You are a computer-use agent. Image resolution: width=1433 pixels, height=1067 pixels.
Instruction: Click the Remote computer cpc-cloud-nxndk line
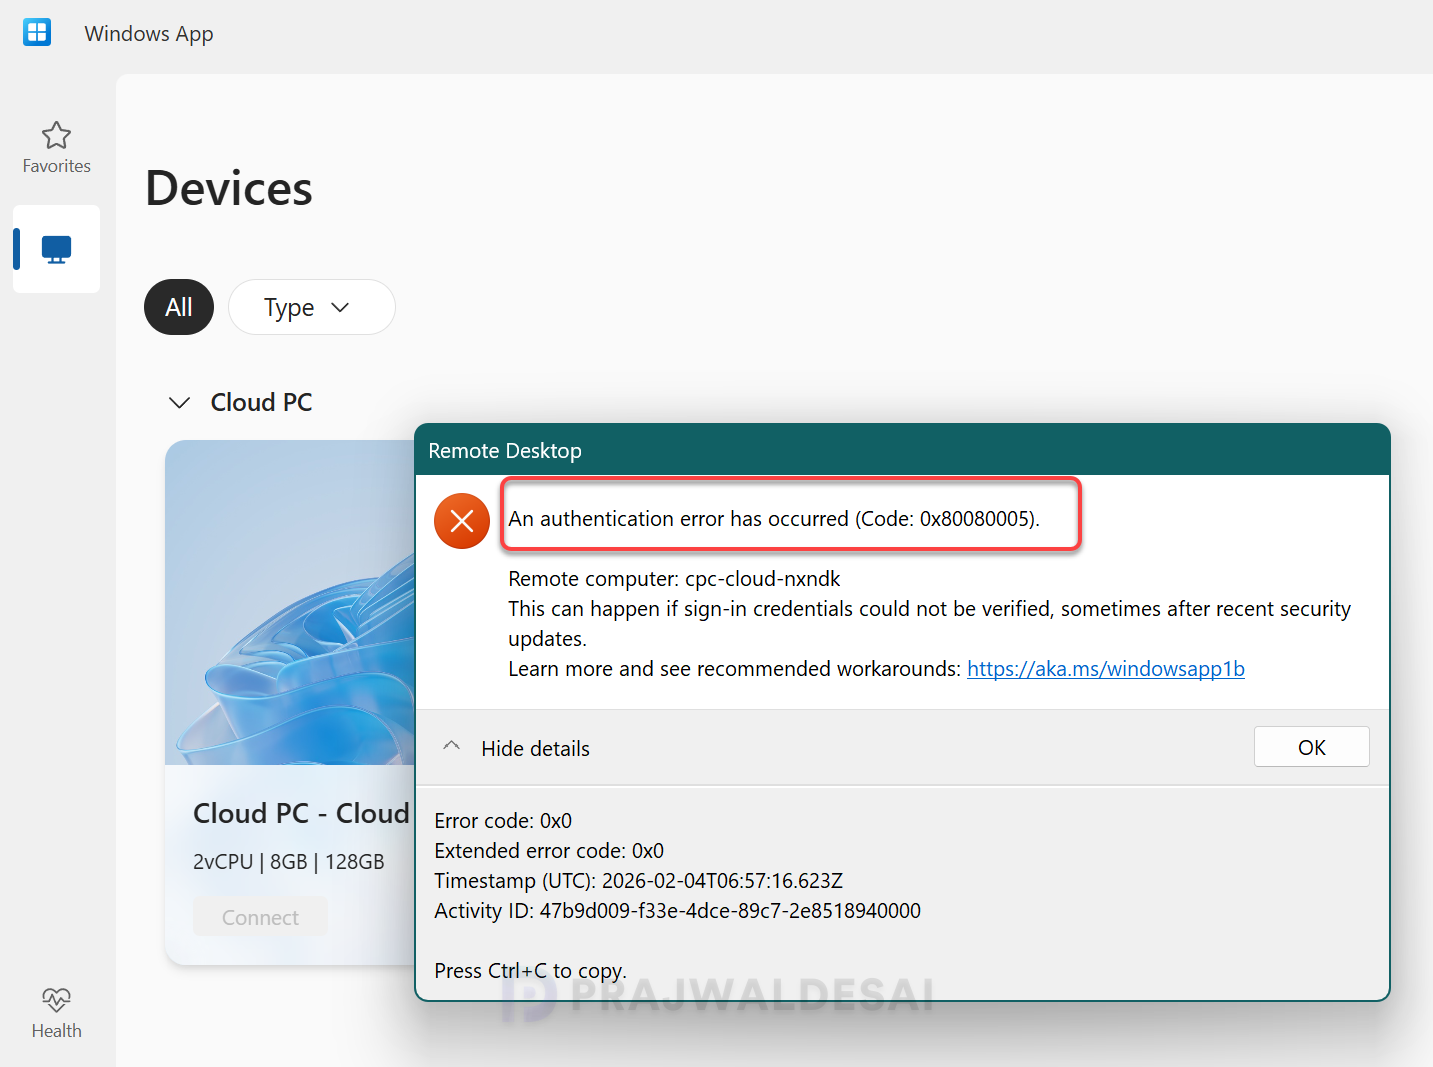pyautogui.click(x=674, y=579)
